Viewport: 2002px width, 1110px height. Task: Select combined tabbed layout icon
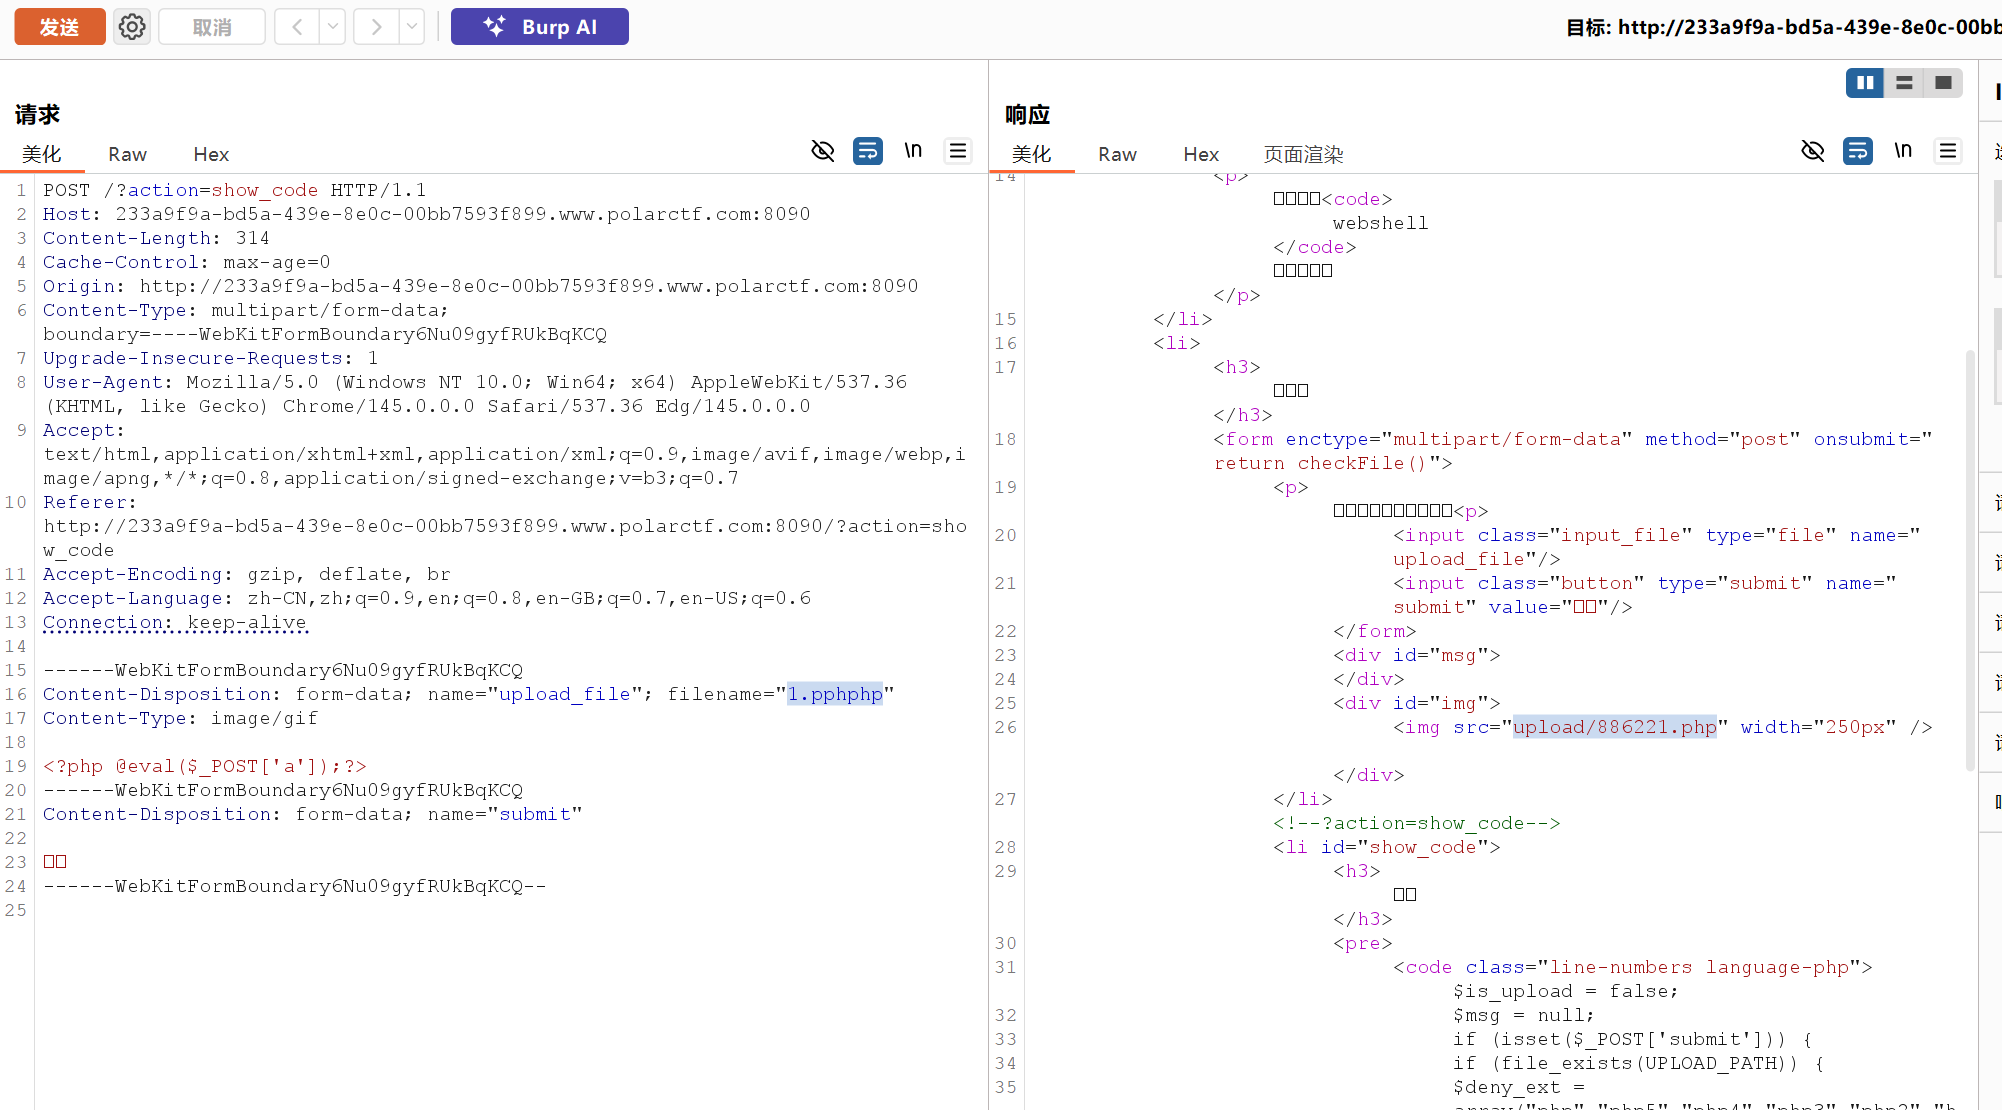click(1943, 83)
